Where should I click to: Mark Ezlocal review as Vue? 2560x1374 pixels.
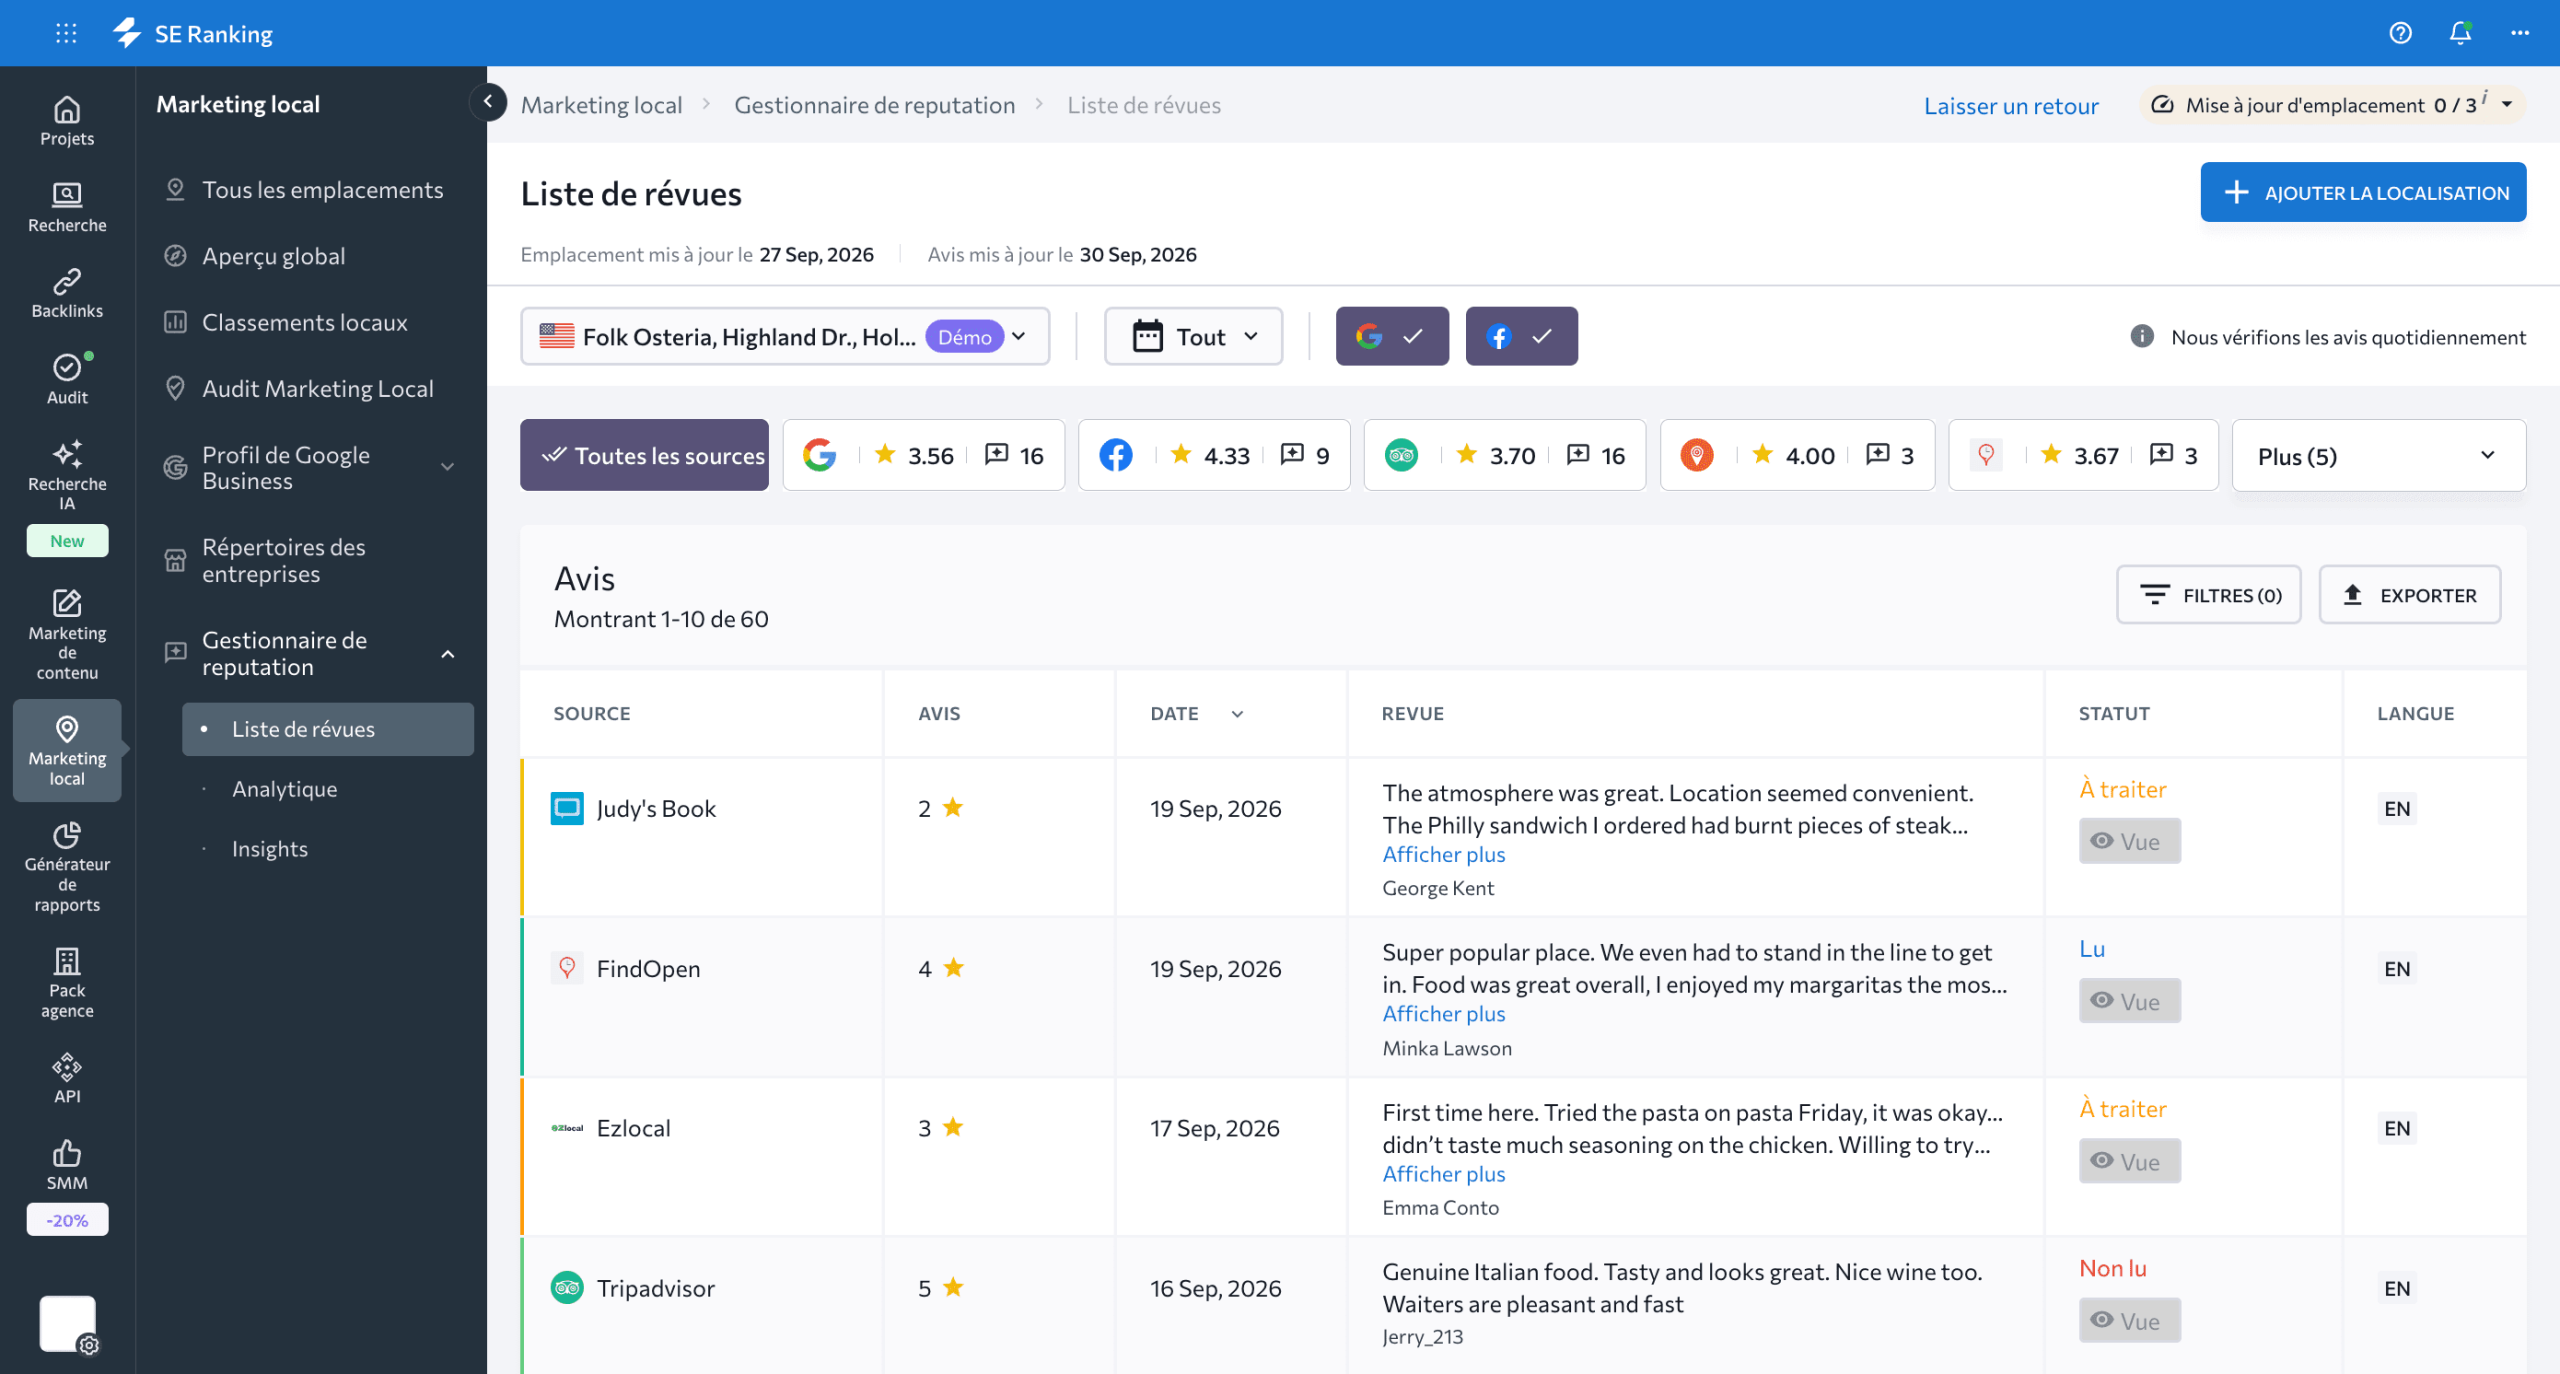point(2129,1161)
